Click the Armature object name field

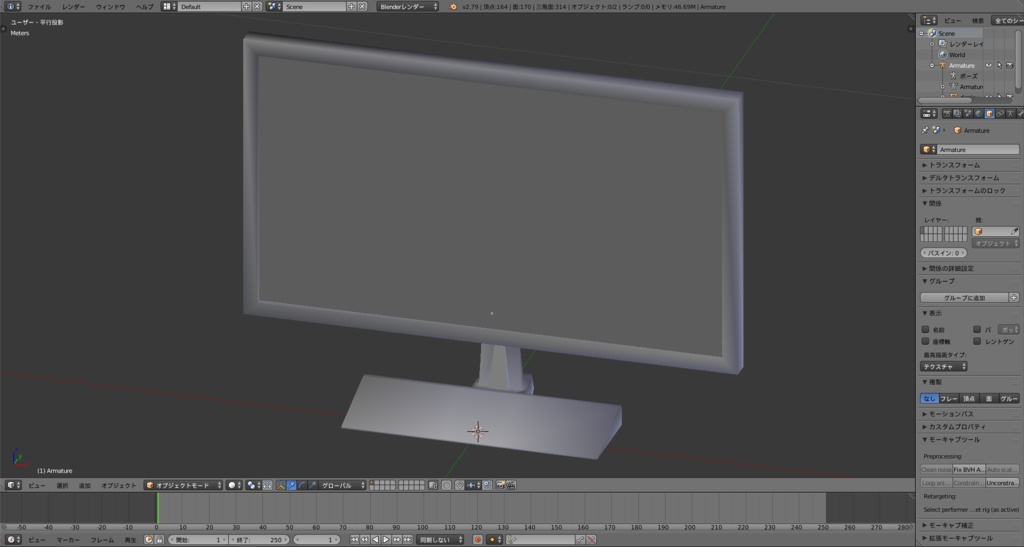(x=978, y=149)
